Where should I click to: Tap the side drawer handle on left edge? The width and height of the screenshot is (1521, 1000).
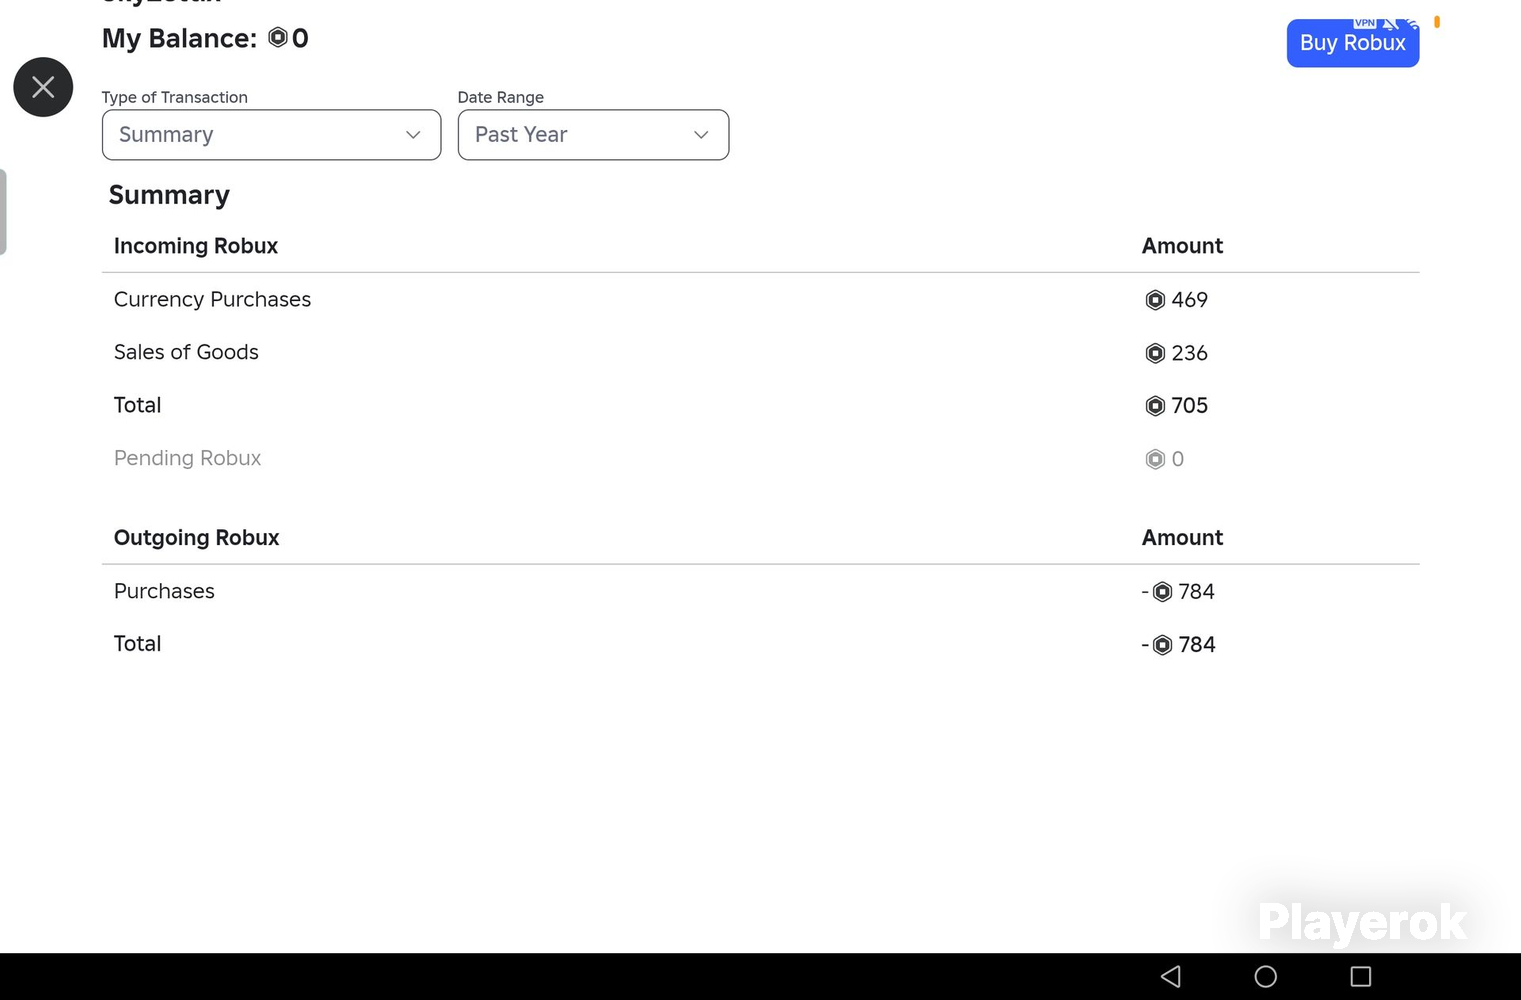(3, 212)
